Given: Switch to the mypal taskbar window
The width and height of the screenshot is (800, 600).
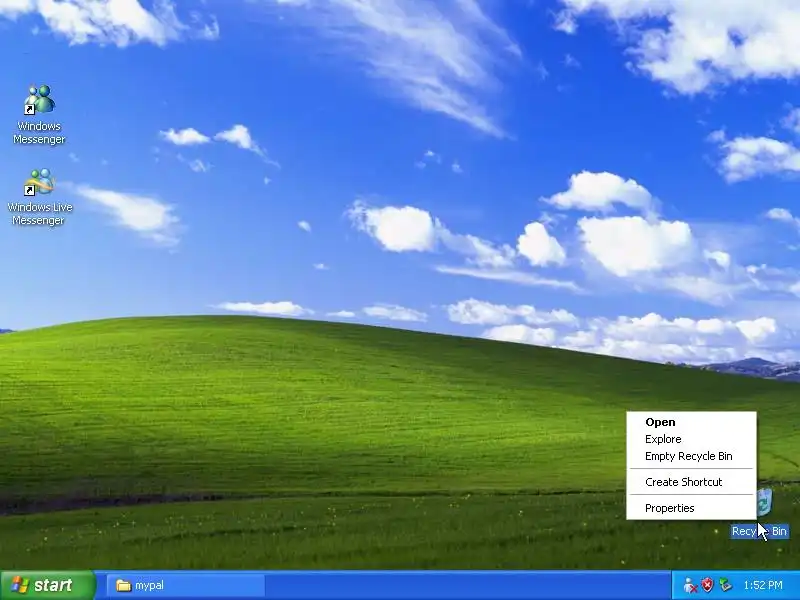Looking at the screenshot, I should pos(186,585).
